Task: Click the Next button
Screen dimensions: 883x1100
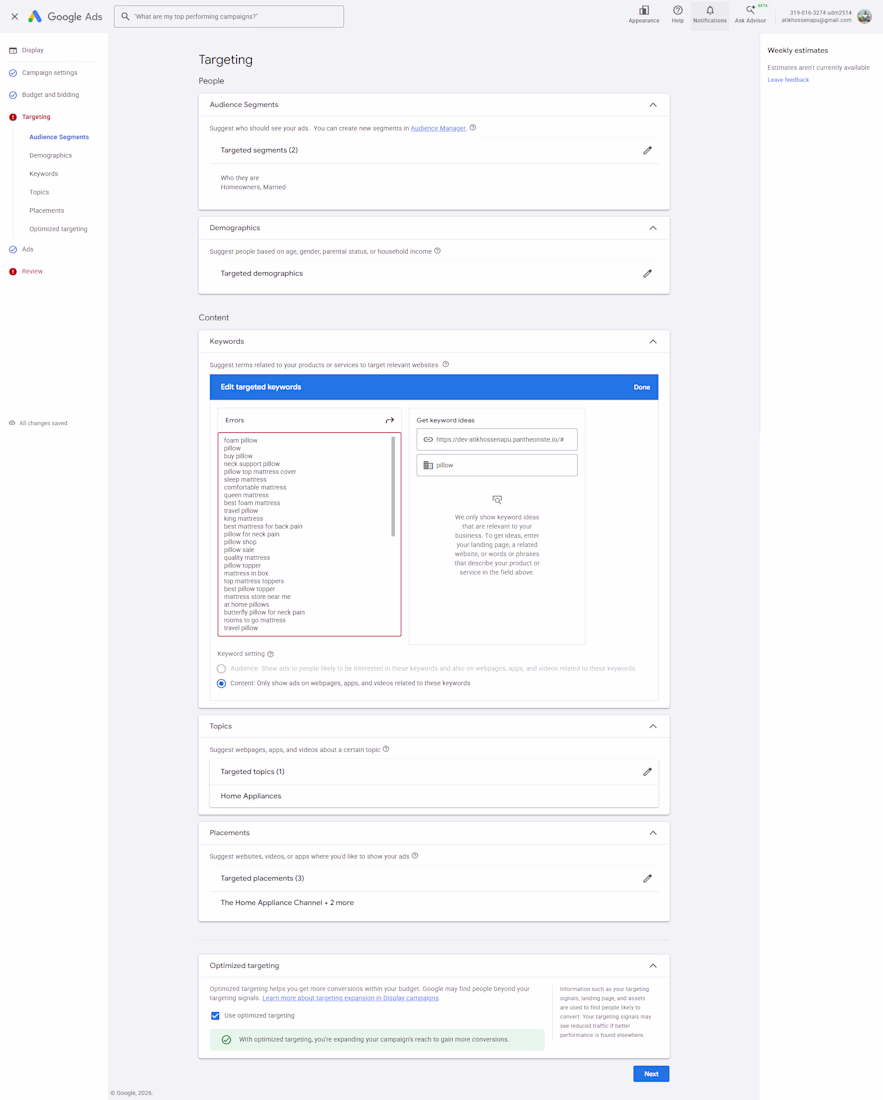Action: tap(651, 1073)
